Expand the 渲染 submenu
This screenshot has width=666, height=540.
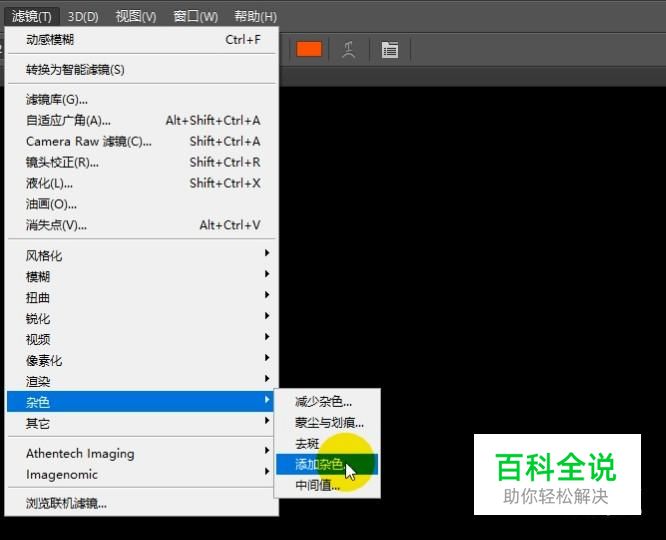pos(143,381)
